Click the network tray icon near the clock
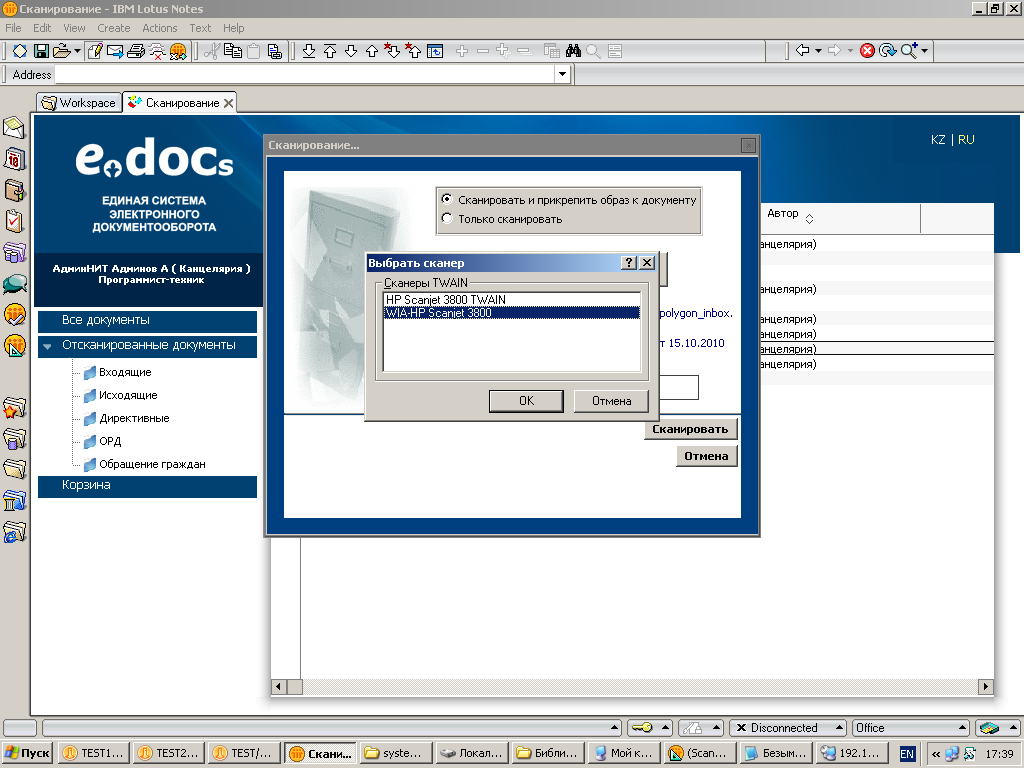1024x768 pixels. coord(953,753)
